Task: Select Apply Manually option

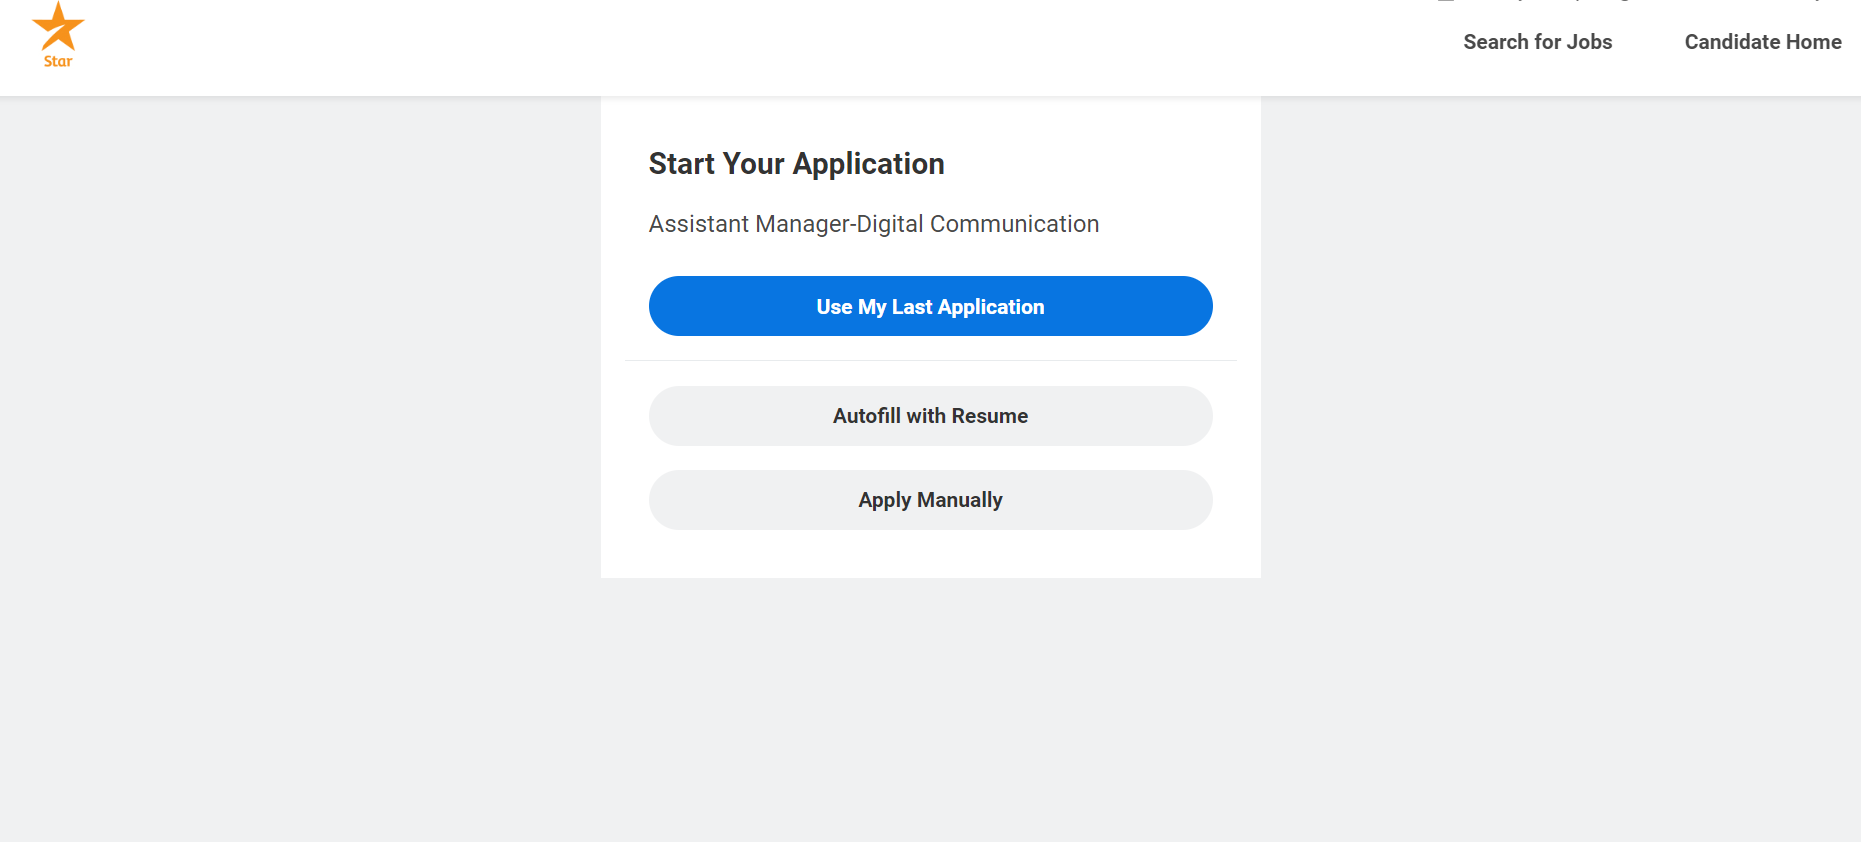Action: pos(930,500)
